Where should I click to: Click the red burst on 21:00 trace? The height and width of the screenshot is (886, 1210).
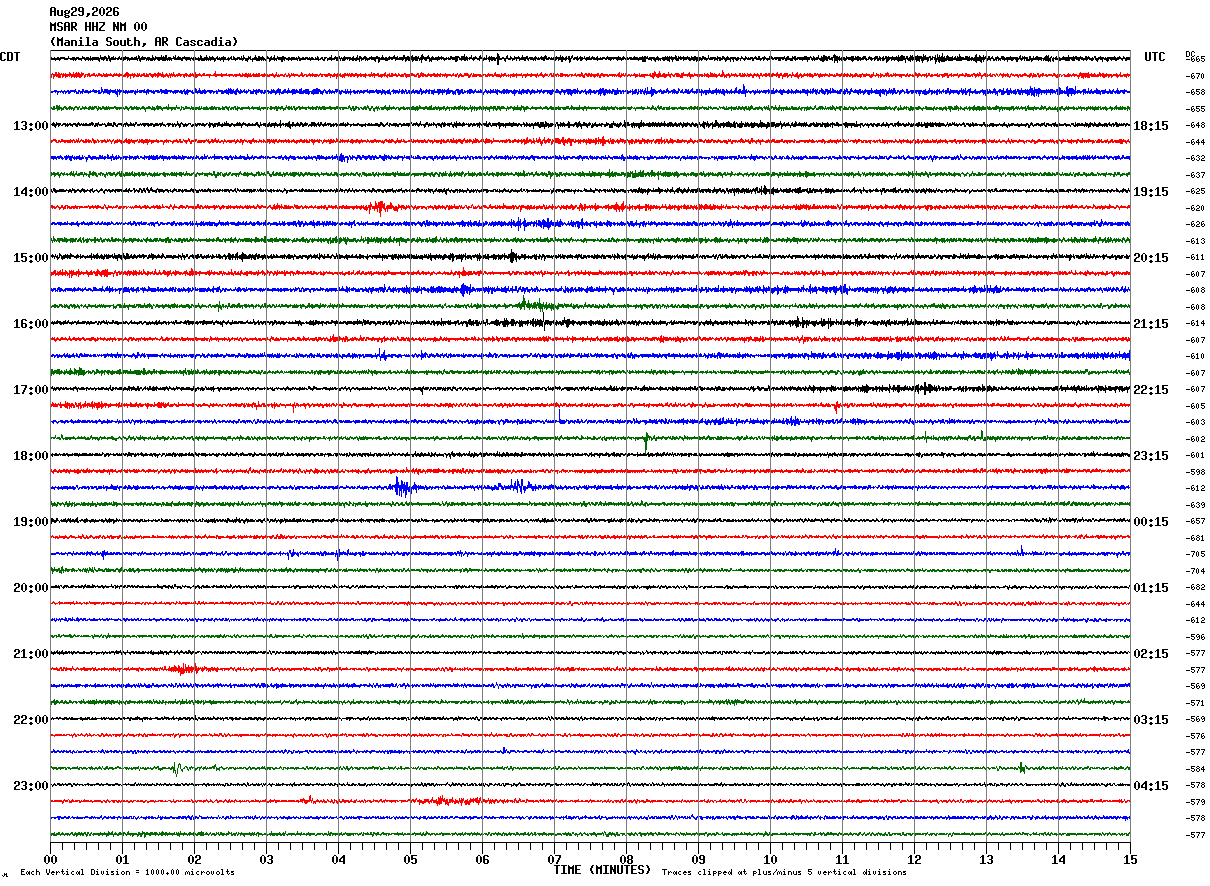click(x=184, y=669)
